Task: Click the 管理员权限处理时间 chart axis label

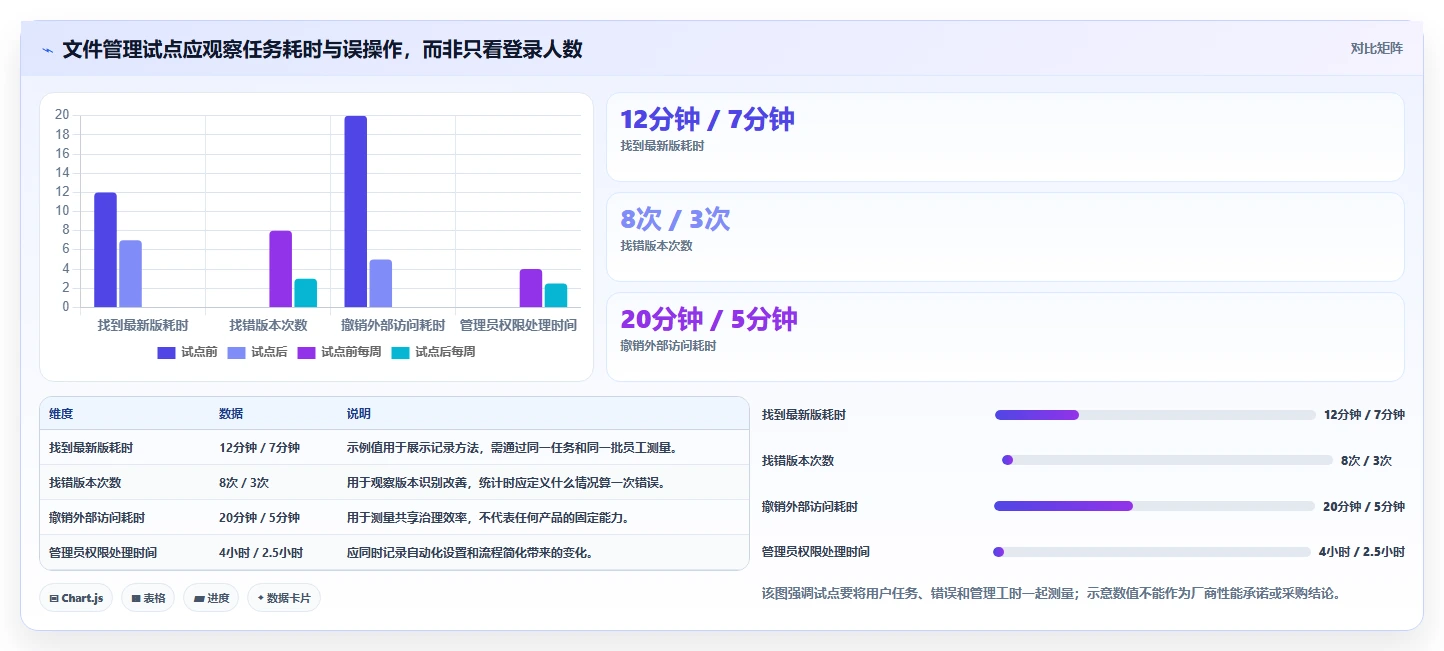Action: coord(518,326)
